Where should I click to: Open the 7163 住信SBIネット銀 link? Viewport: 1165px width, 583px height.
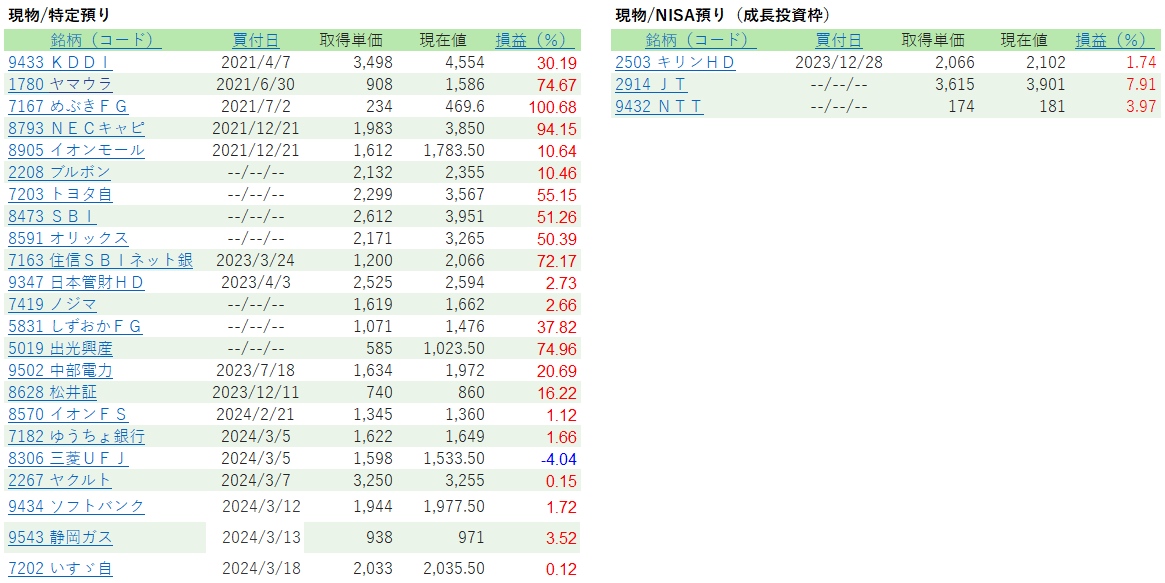(100, 261)
